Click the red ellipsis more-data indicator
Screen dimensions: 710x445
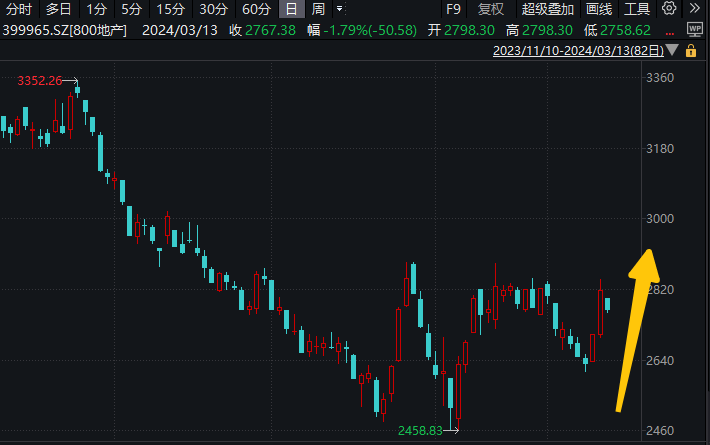[668, 30]
